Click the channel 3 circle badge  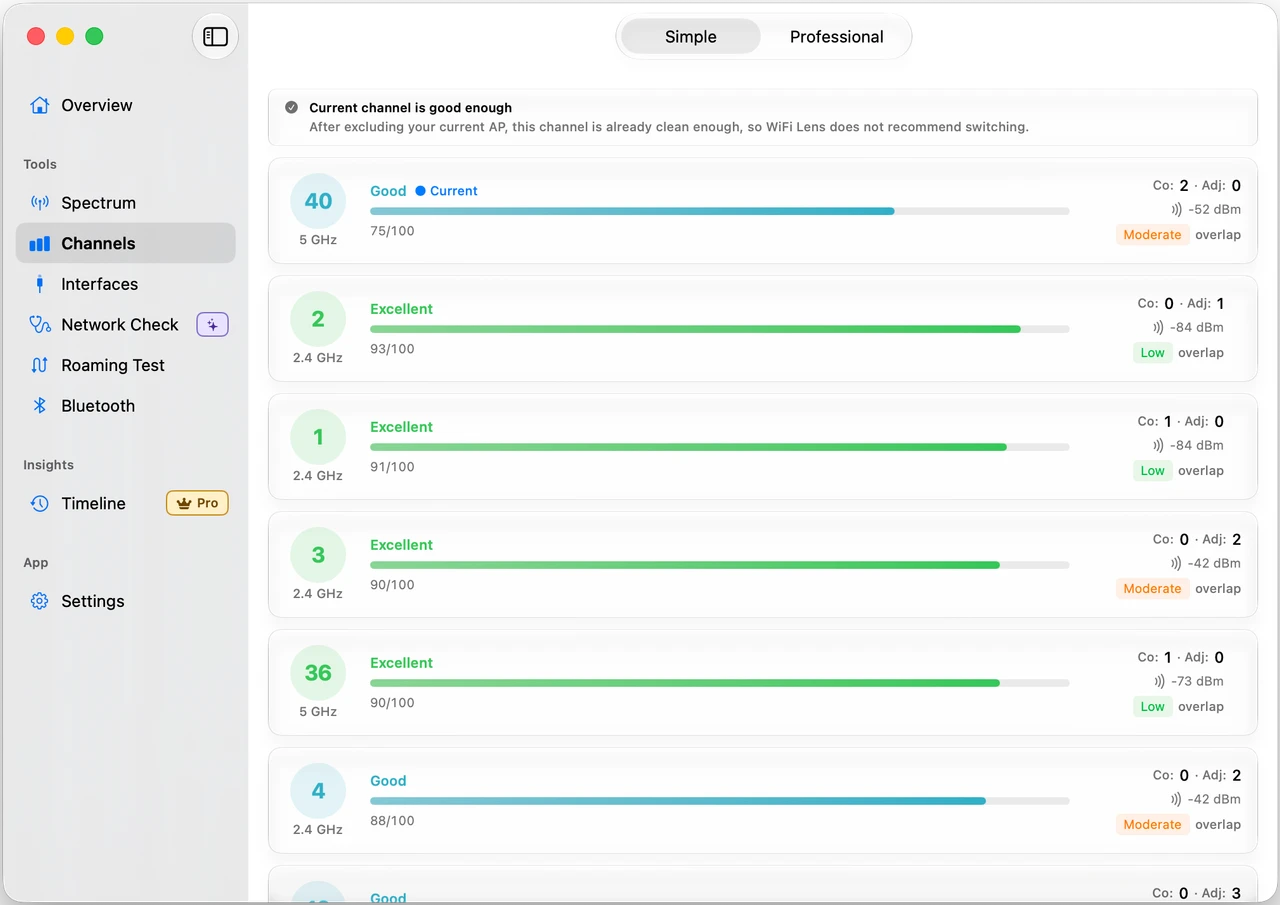318,555
